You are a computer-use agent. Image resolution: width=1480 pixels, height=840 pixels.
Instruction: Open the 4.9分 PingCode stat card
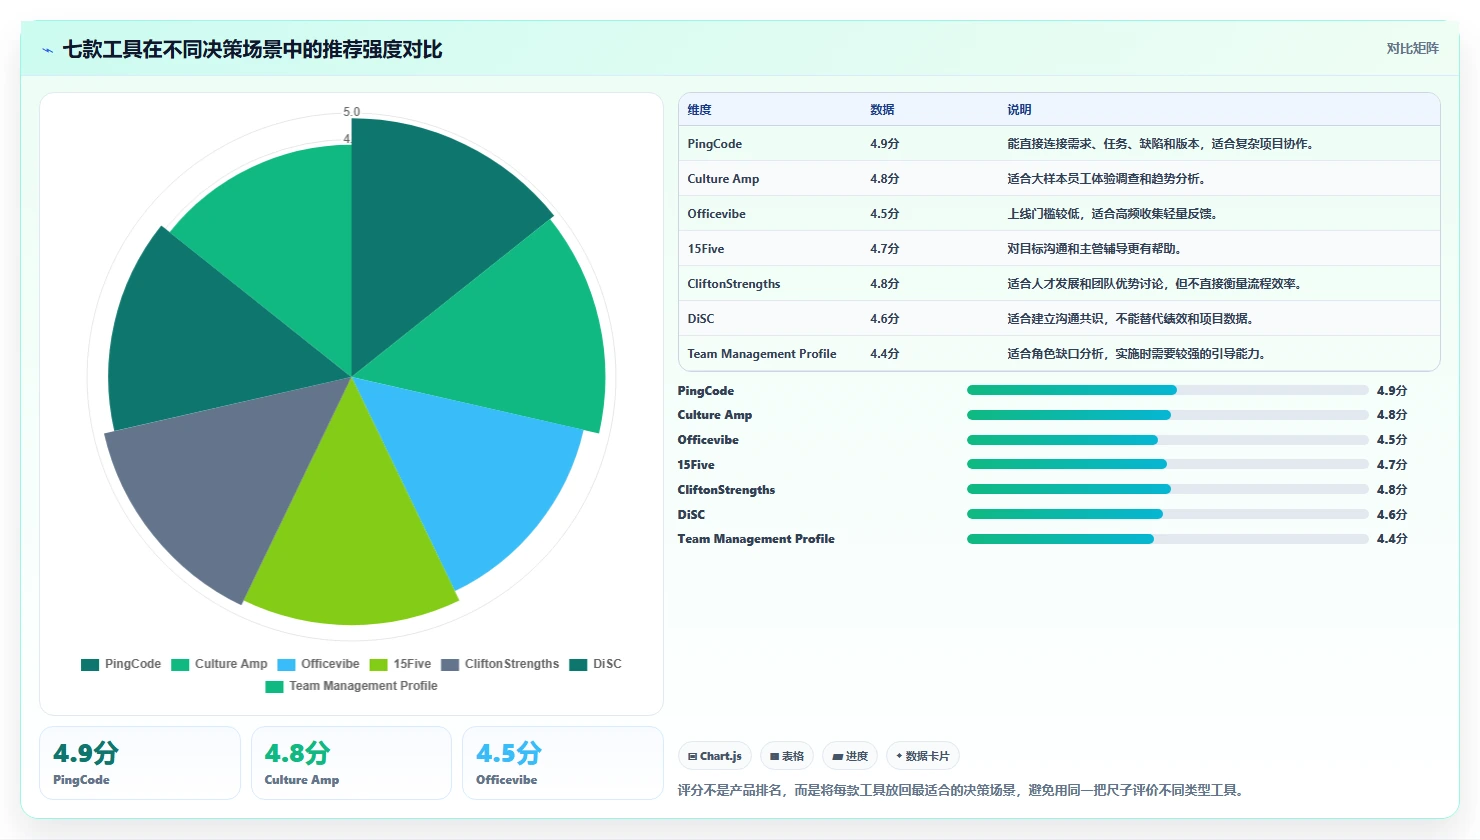click(140, 763)
